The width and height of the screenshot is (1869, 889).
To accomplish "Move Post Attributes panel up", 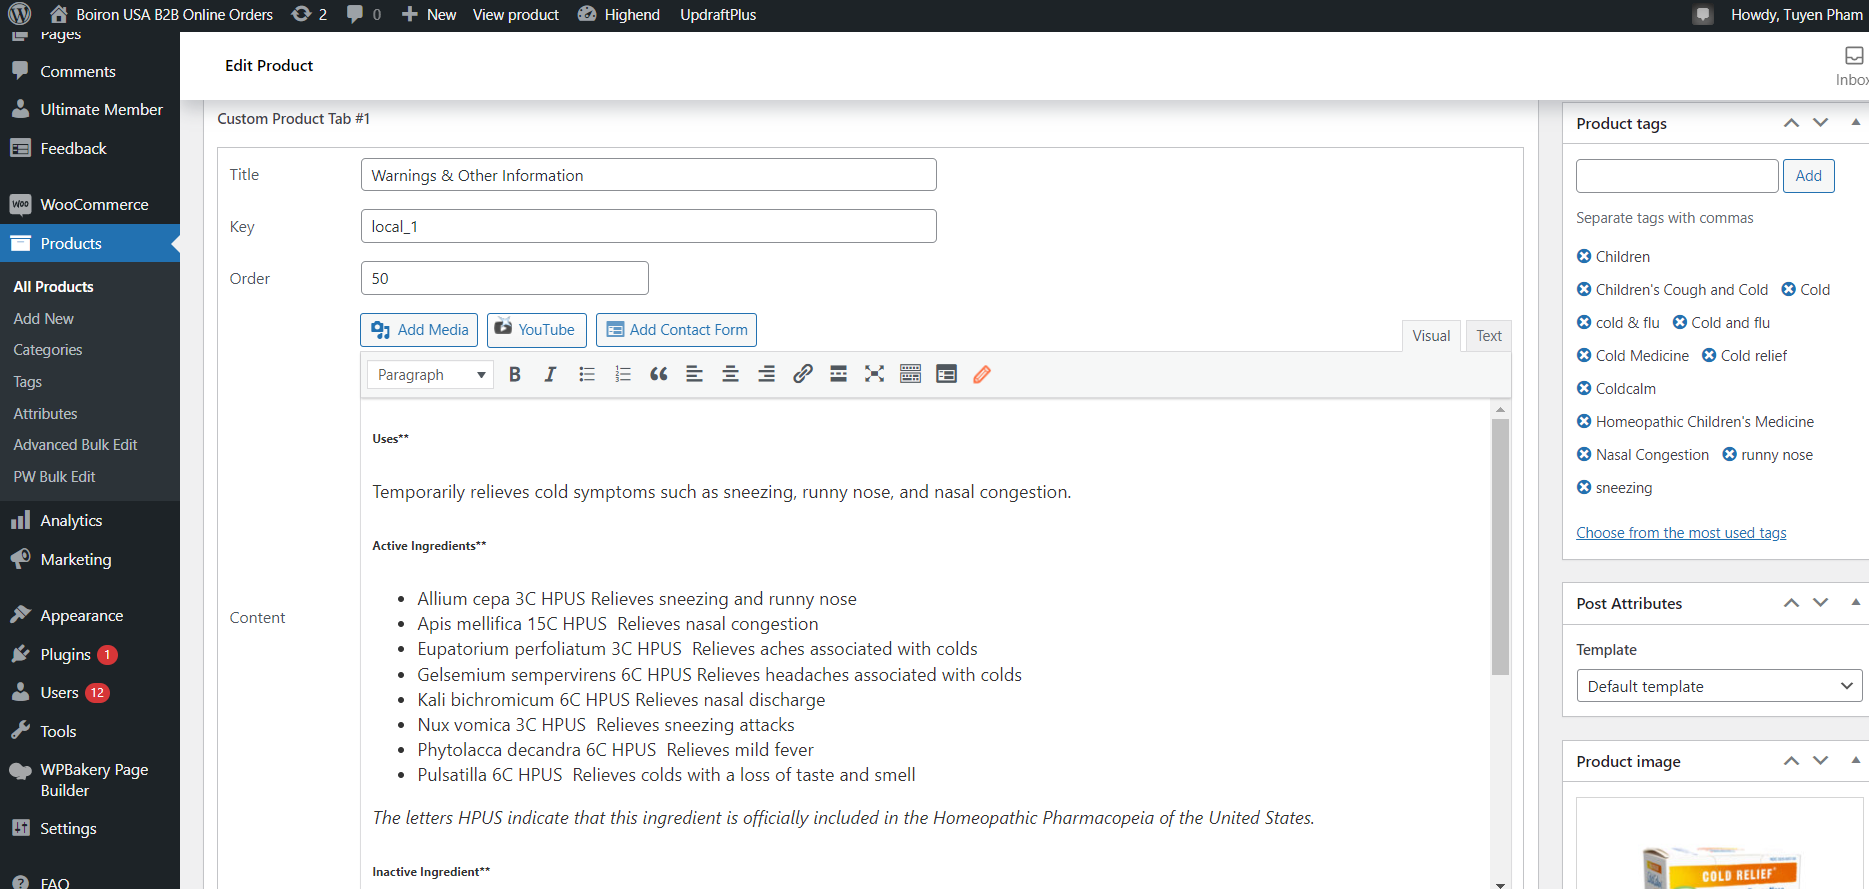I will pos(1791,603).
